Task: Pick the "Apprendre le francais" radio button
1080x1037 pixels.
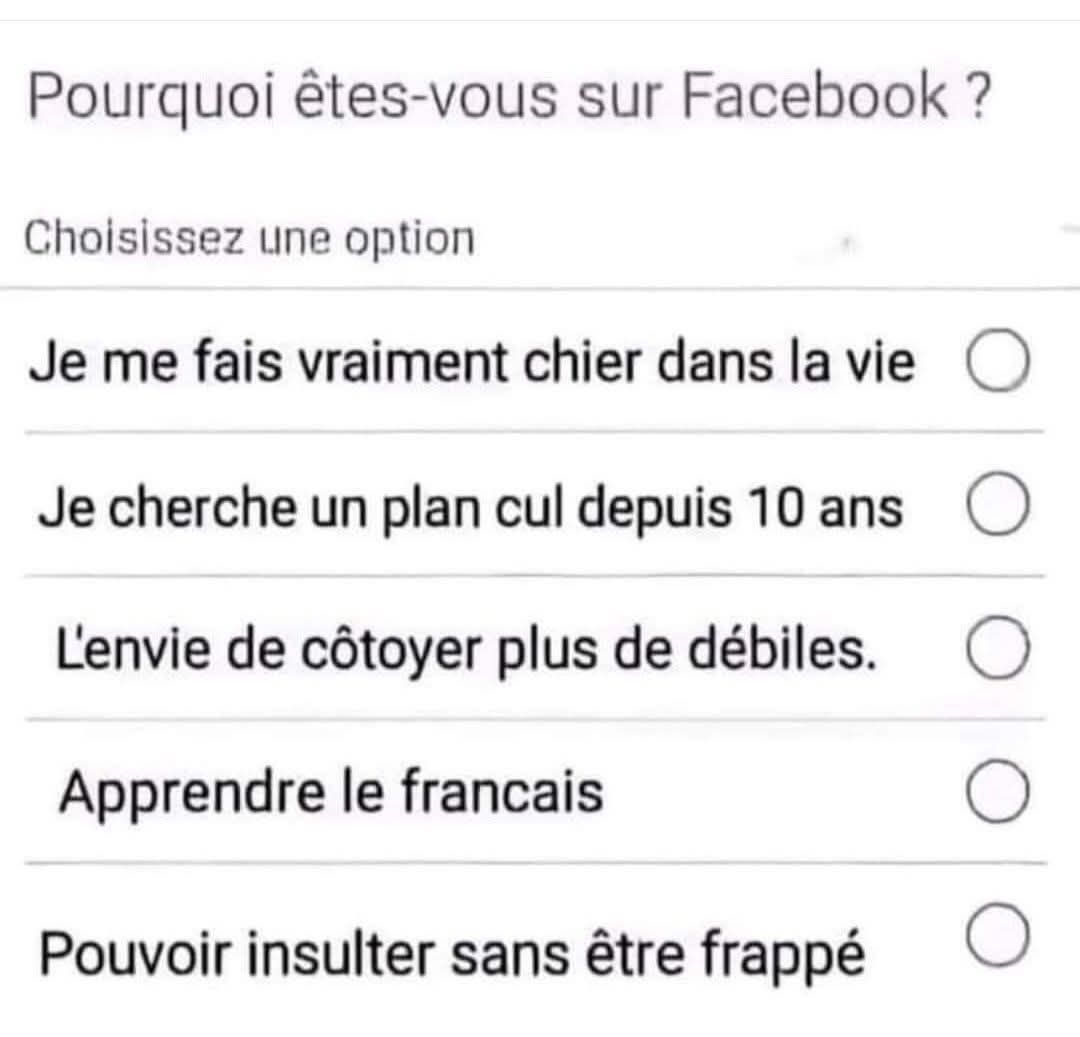Action: [997, 793]
